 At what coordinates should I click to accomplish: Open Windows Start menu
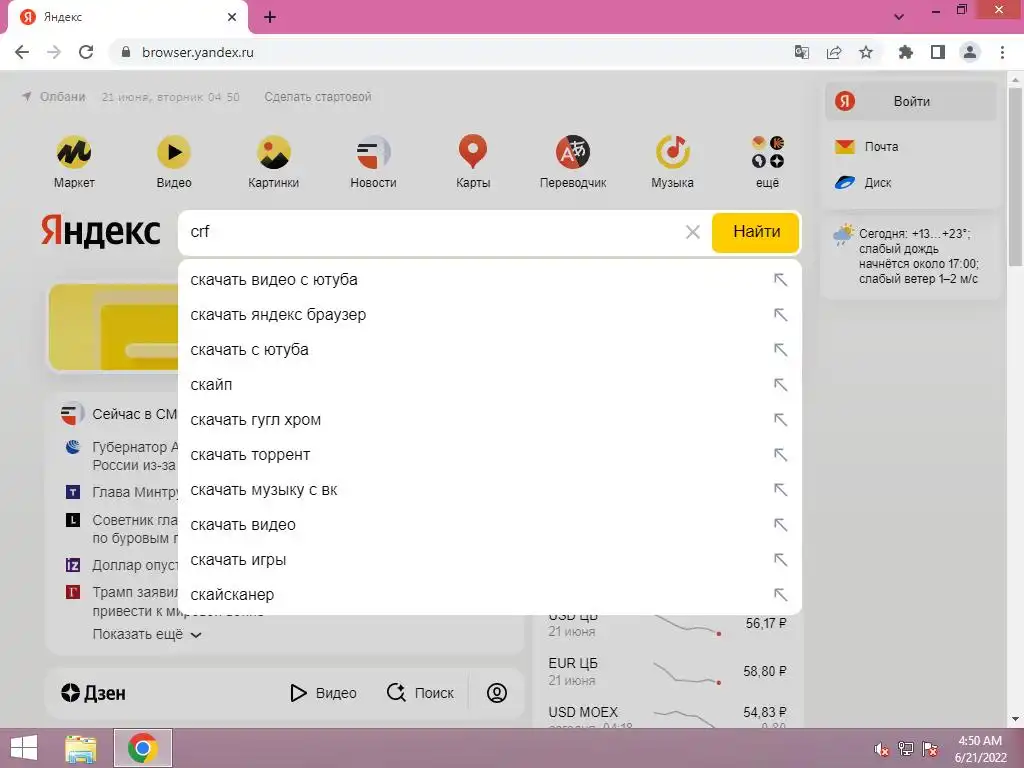(24, 748)
